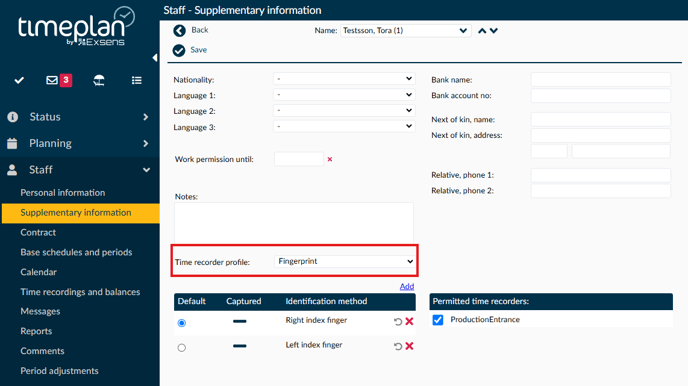
Task: Go to Time recordings and balances
Action: (80, 292)
